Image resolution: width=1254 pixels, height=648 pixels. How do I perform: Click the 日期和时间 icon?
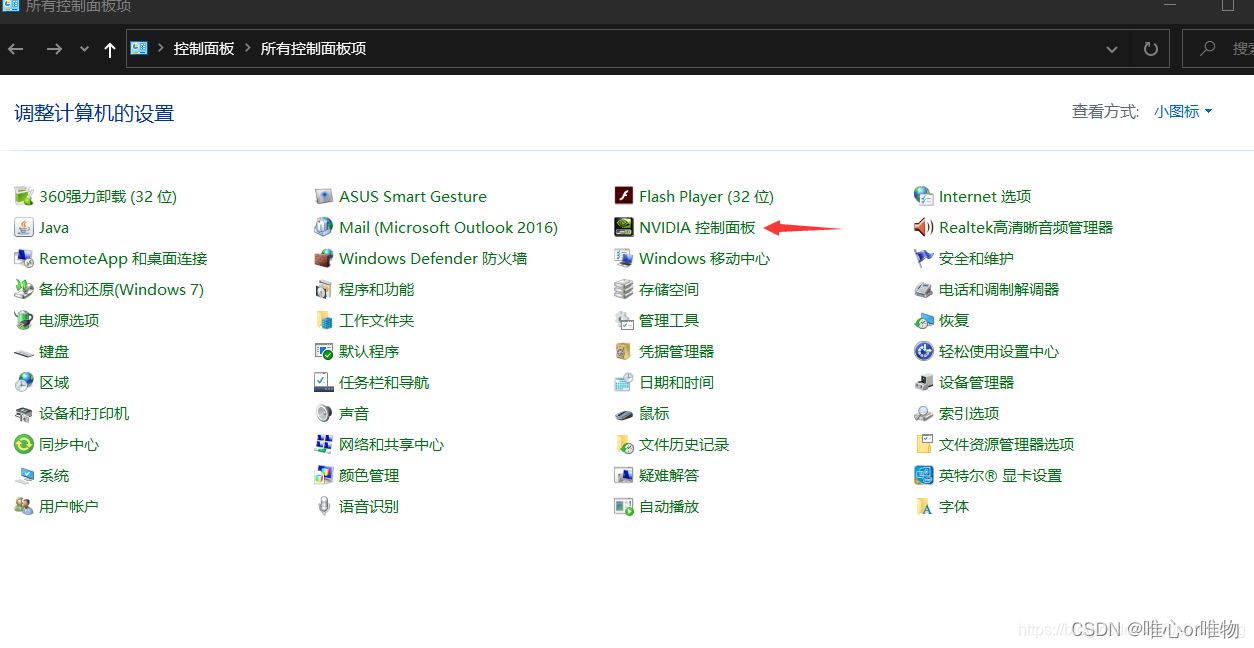coord(624,382)
